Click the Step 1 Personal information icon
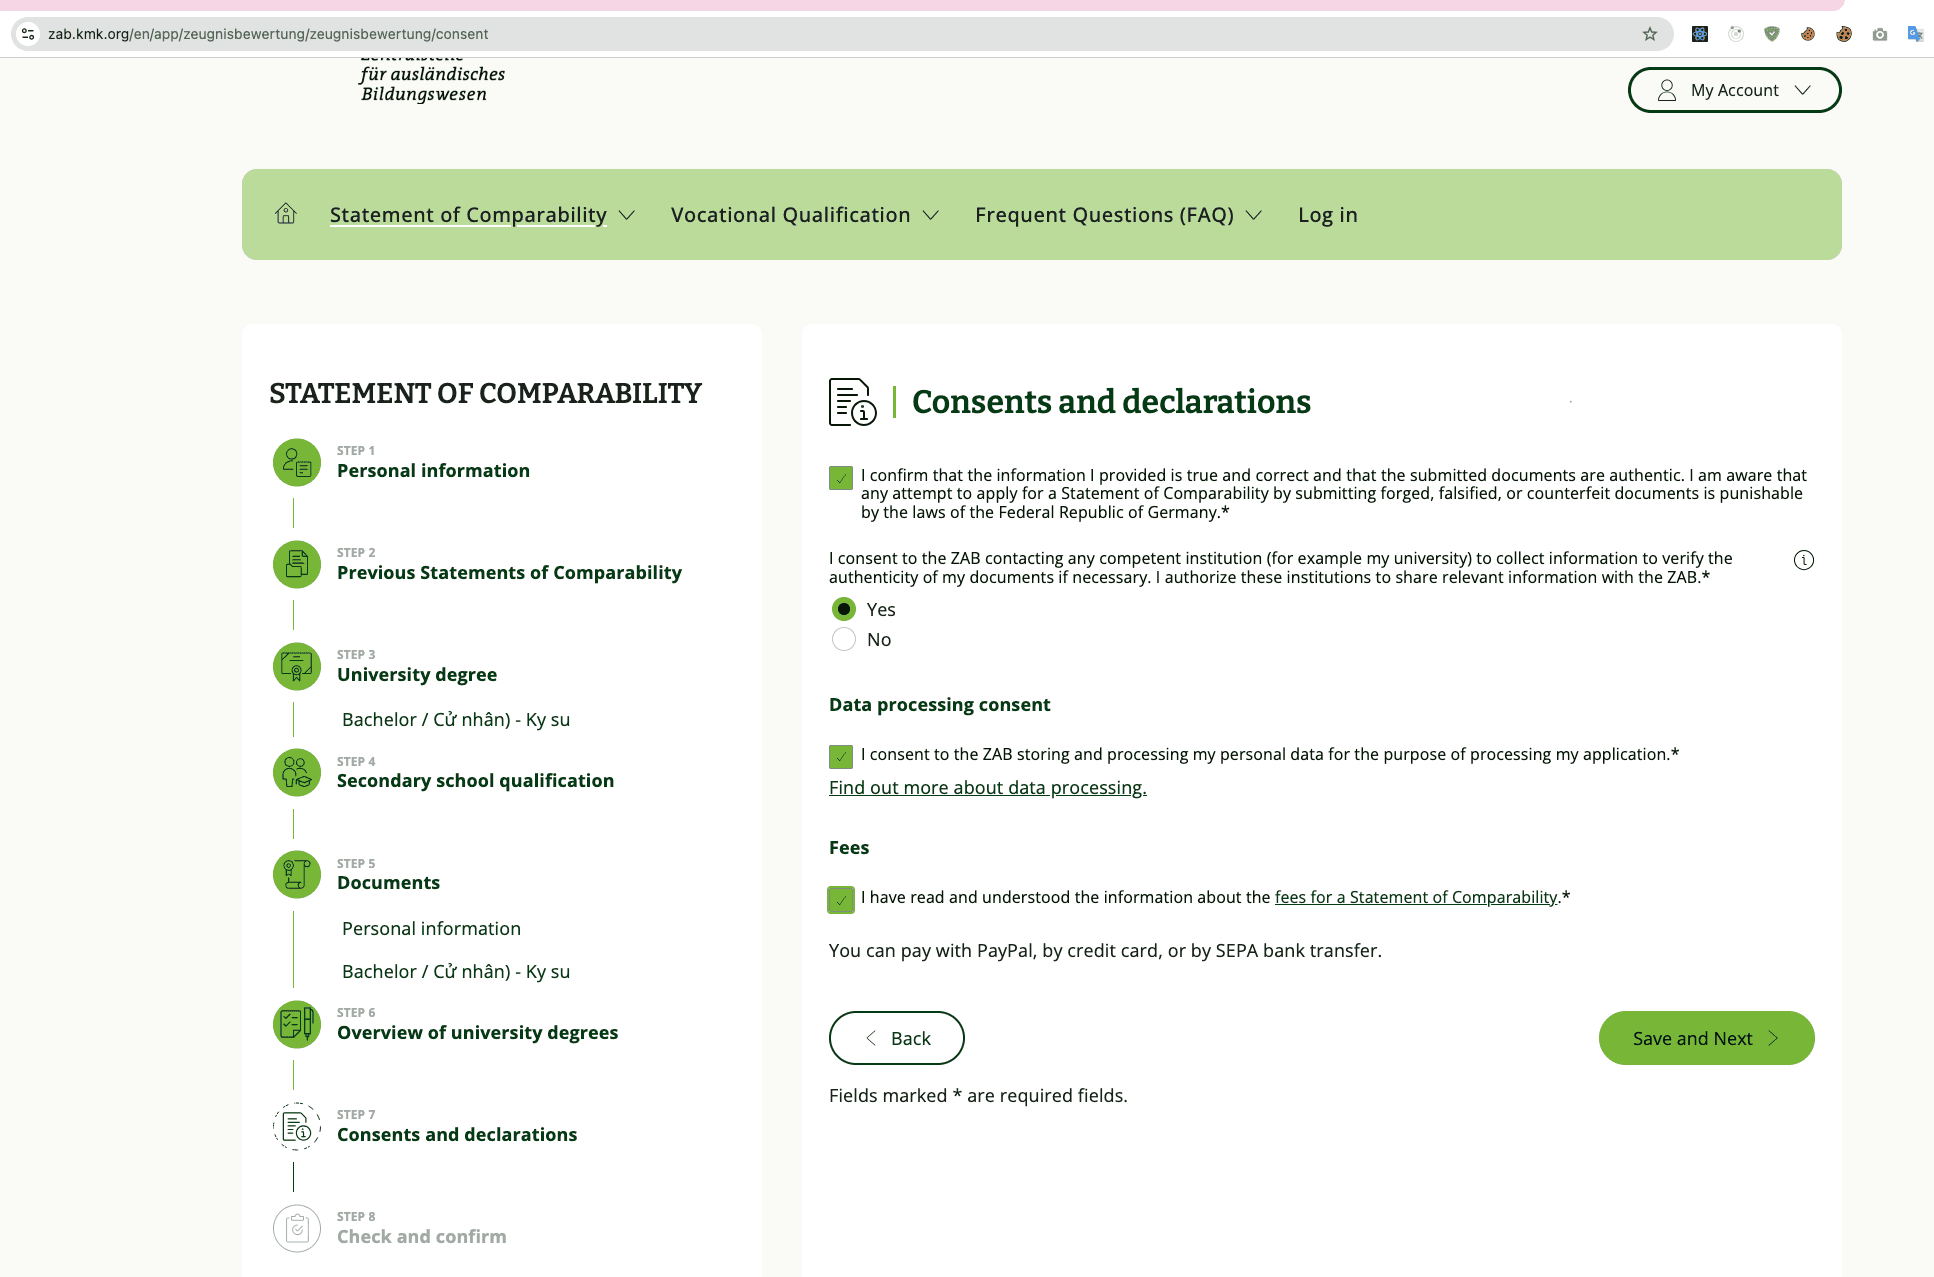This screenshot has width=1934, height=1277. pyautogui.click(x=296, y=462)
